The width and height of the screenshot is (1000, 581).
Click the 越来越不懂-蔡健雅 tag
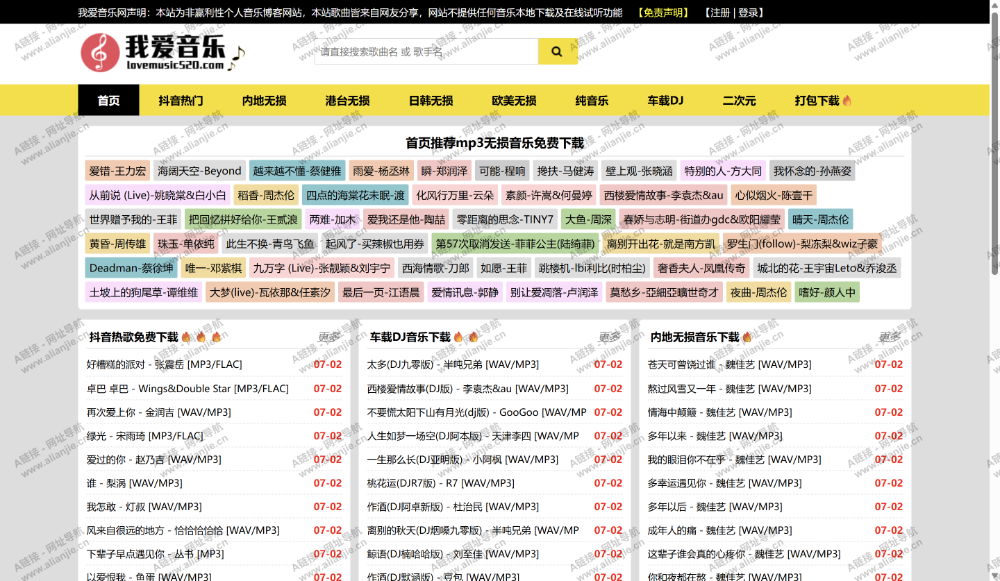click(x=297, y=171)
